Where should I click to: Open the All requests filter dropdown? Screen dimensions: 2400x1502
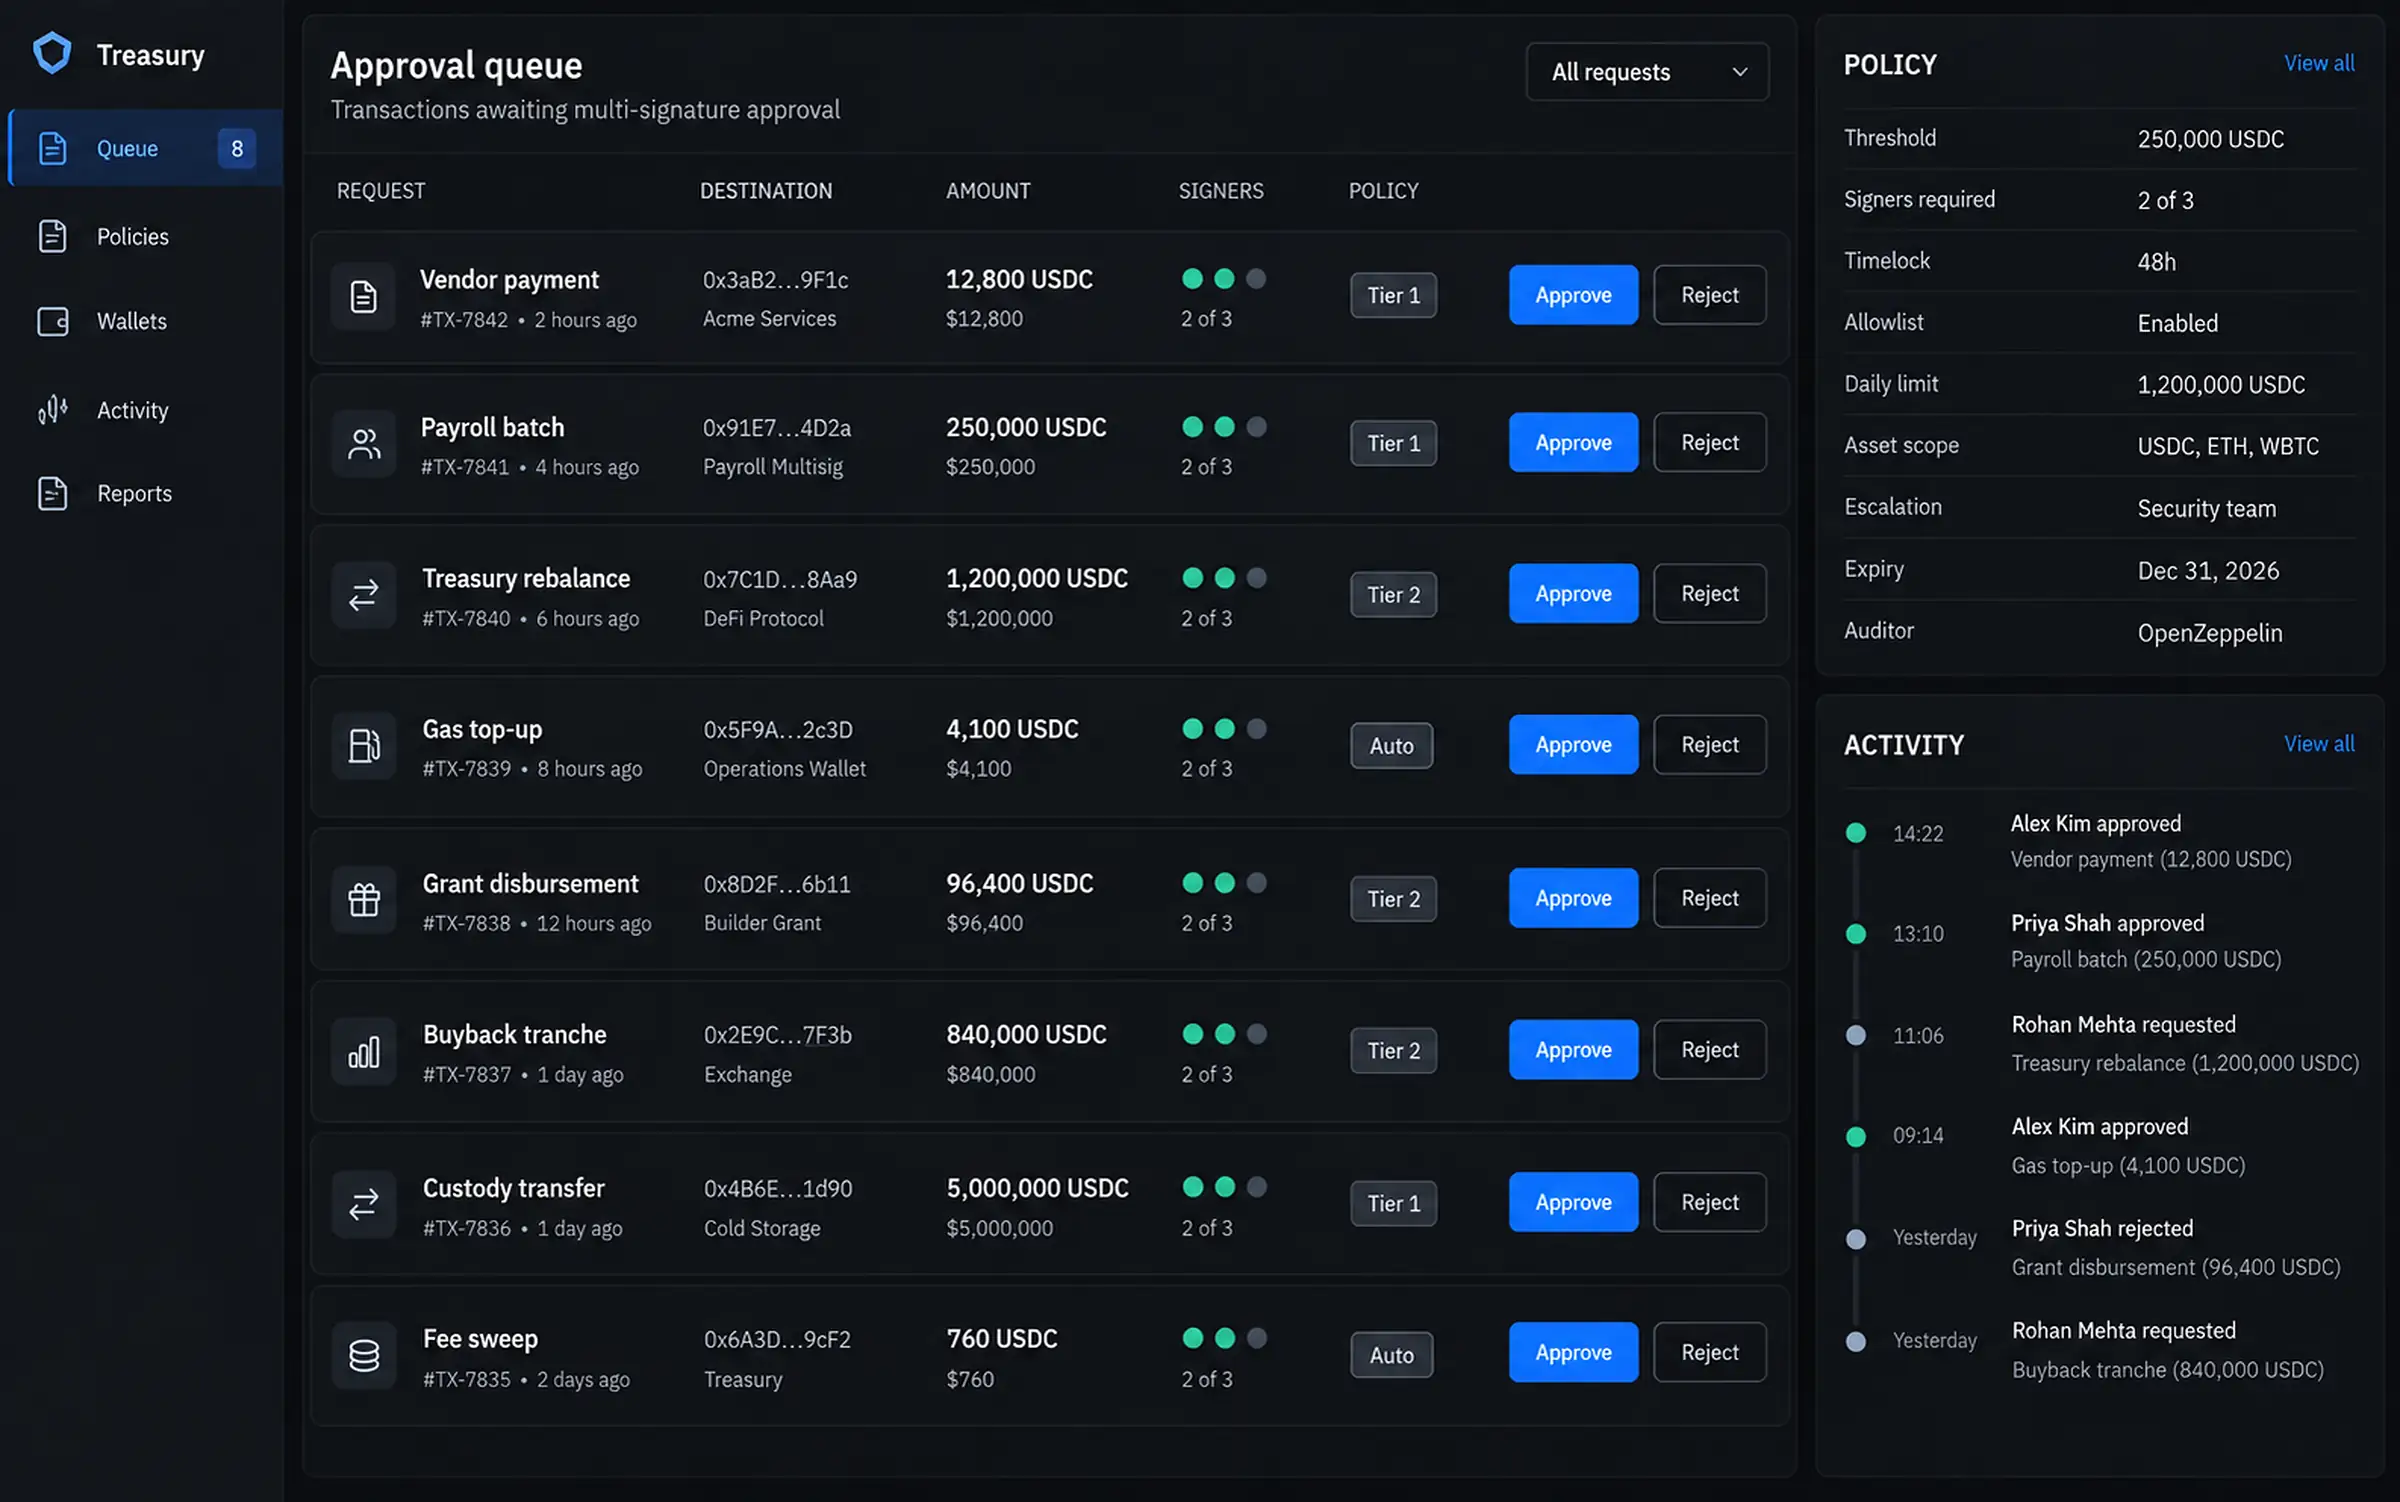1647,72
